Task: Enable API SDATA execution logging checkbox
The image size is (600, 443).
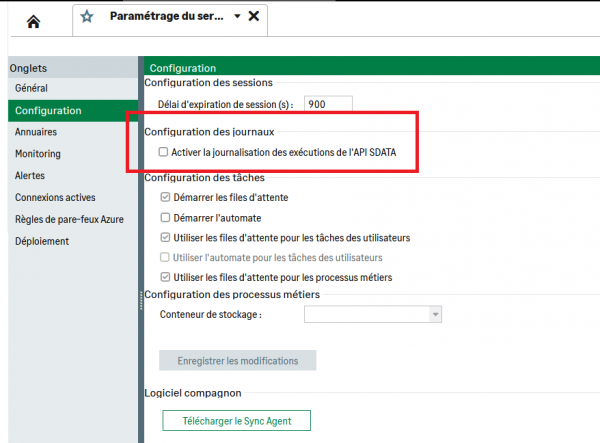Action: [x=163, y=152]
